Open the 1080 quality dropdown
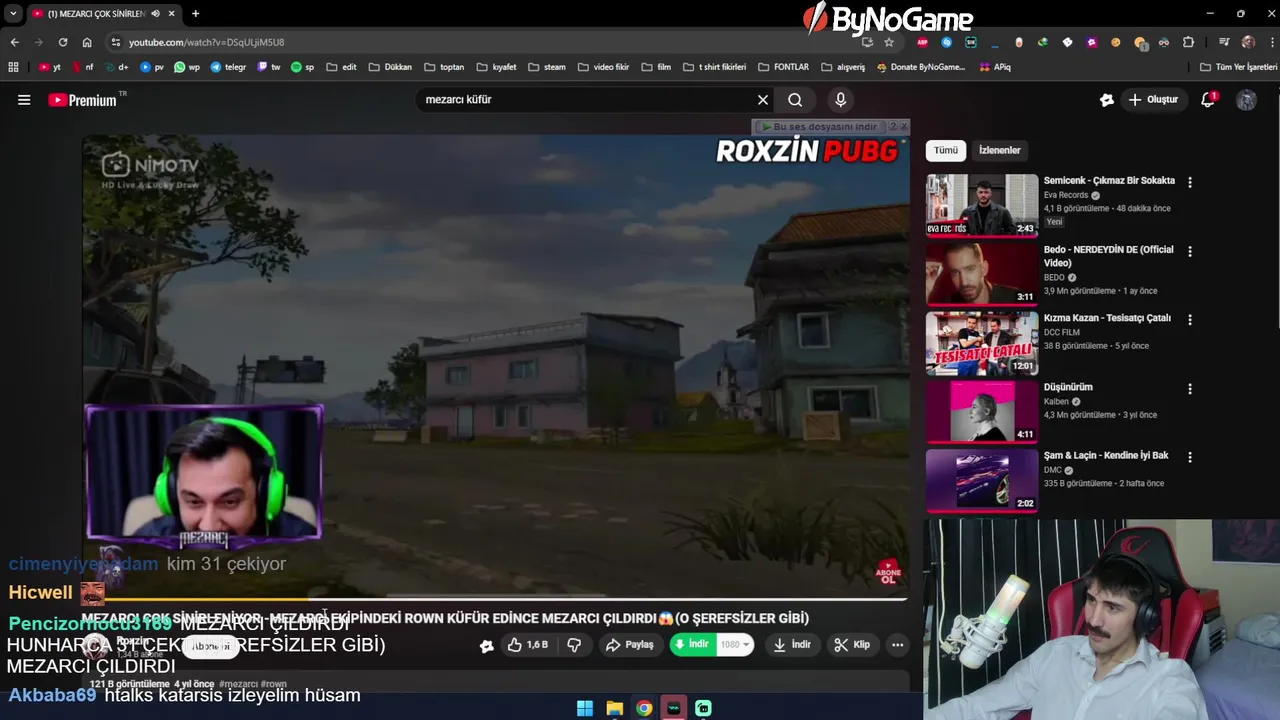1280x720 pixels. tap(735, 645)
